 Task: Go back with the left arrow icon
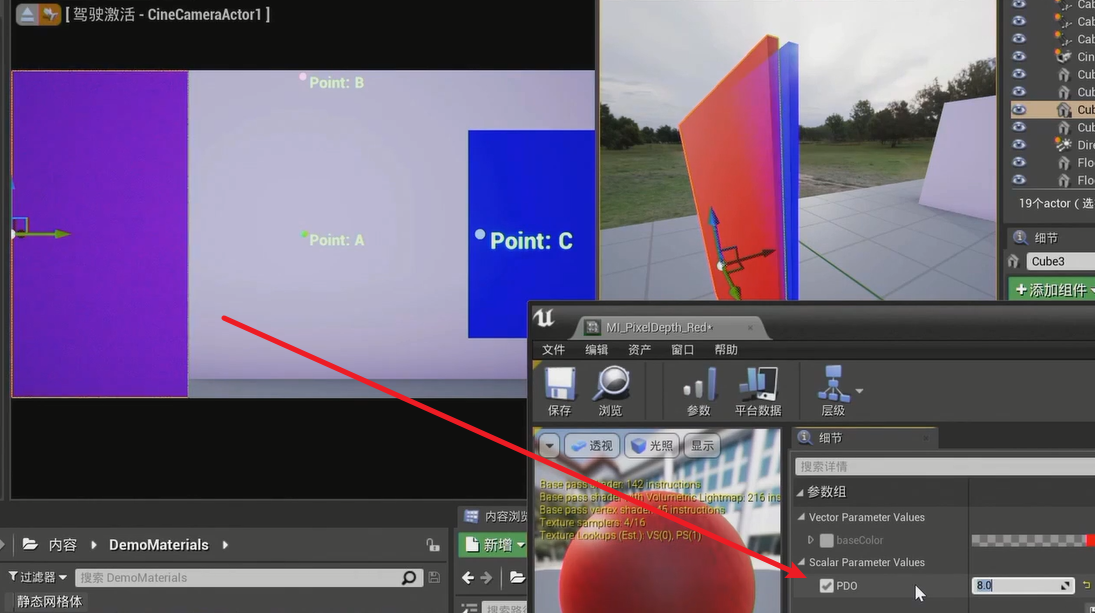[468, 577]
